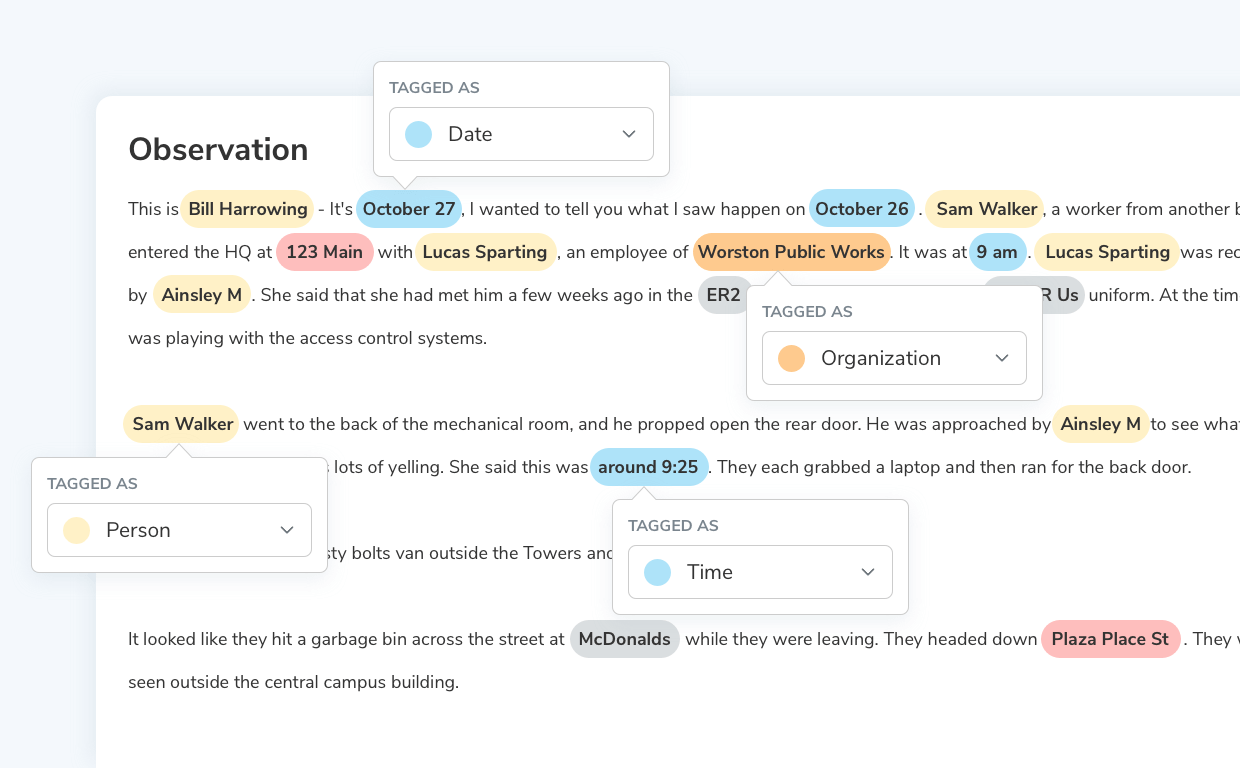Image resolution: width=1240 pixels, height=768 pixels.
Task: Click the orange Organization category dot icon
Action: (x=791, y=357)
